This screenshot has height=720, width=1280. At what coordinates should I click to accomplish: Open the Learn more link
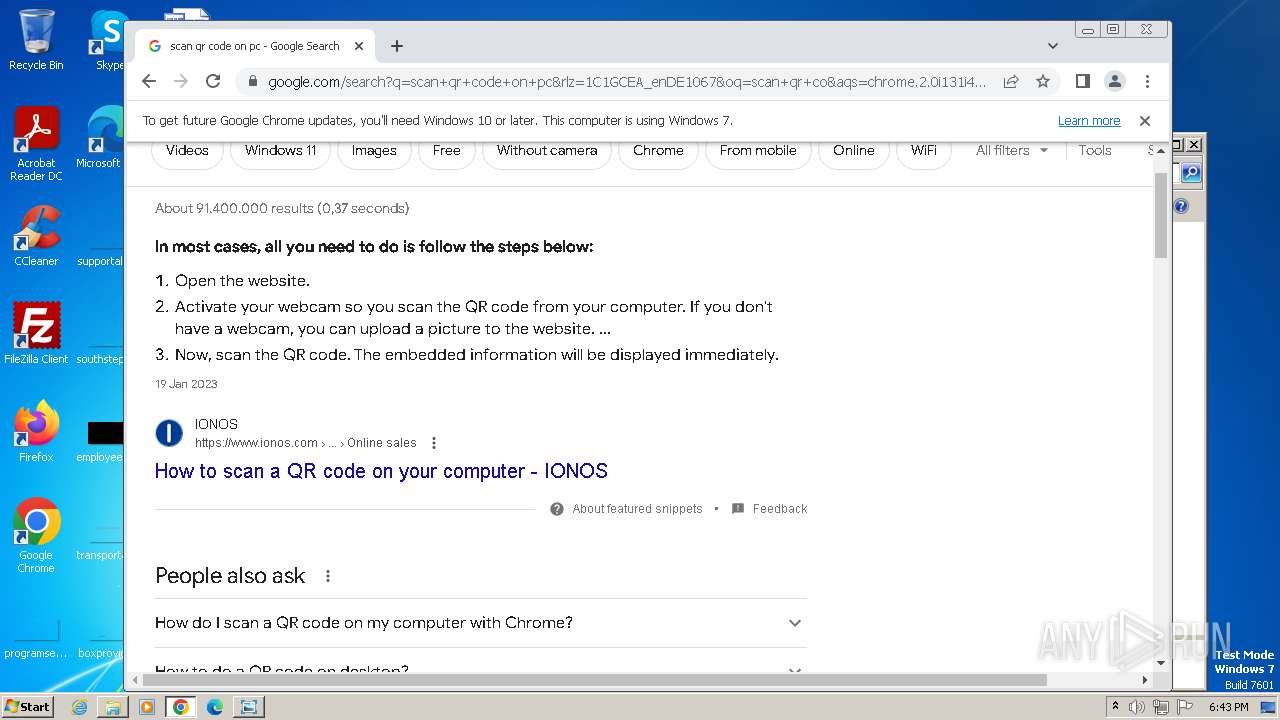click(x=1089, y=121)
